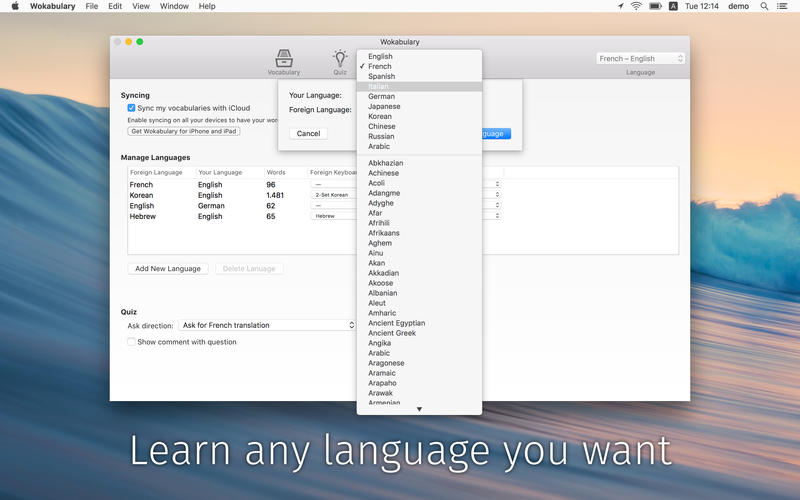The width and height of the screenshot is (800, 500).
Task: Choose Japanese in the language popup
Action: [384, 106]
